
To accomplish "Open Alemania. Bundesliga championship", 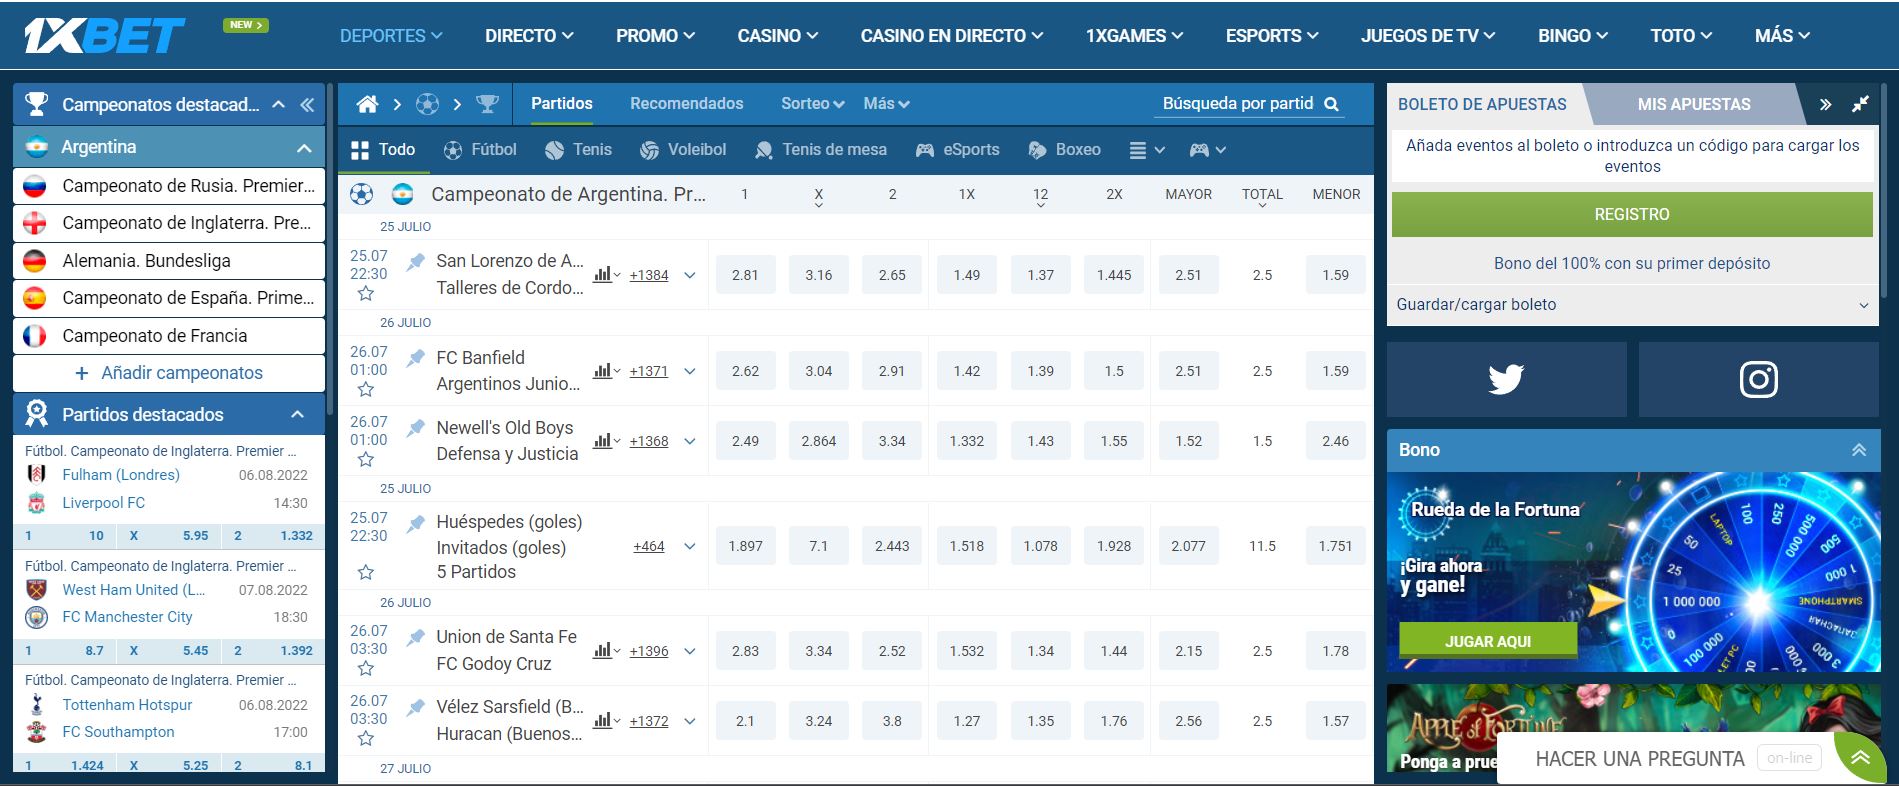I will click(169, 261).
